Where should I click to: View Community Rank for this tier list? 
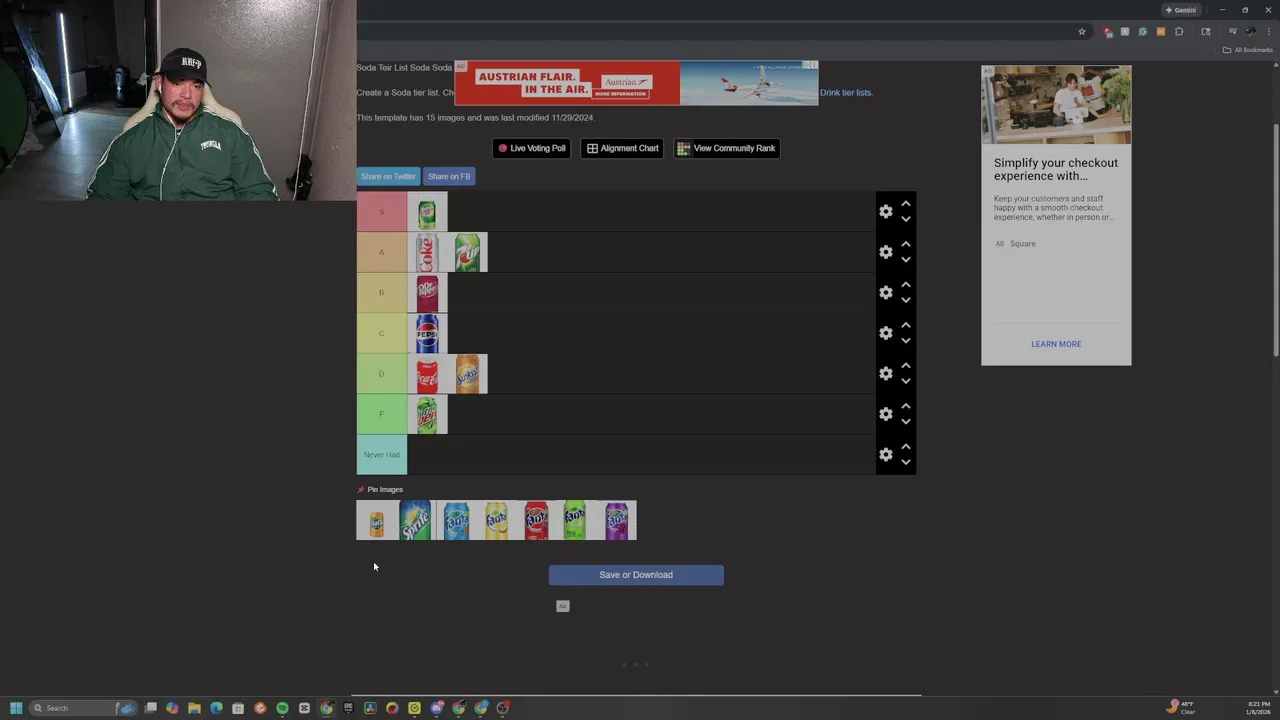726,148
